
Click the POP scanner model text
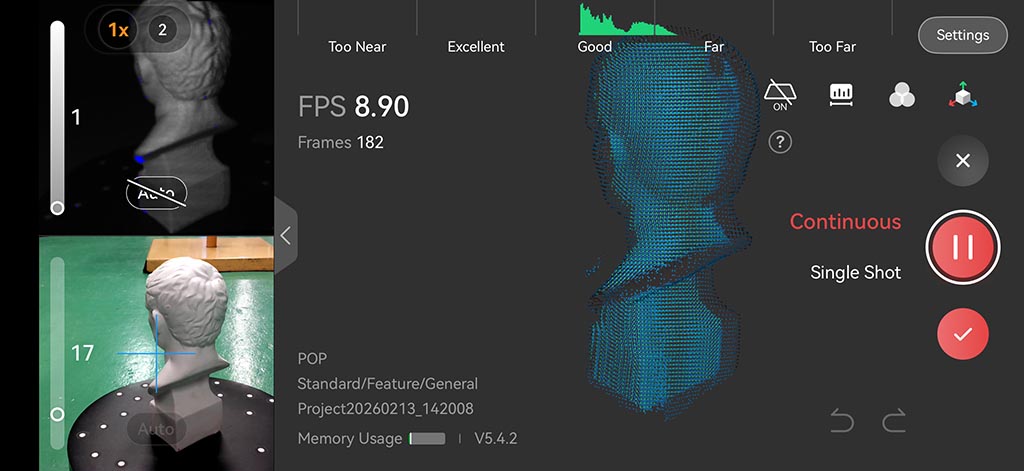pyautogui.click(x=312, y=359)
